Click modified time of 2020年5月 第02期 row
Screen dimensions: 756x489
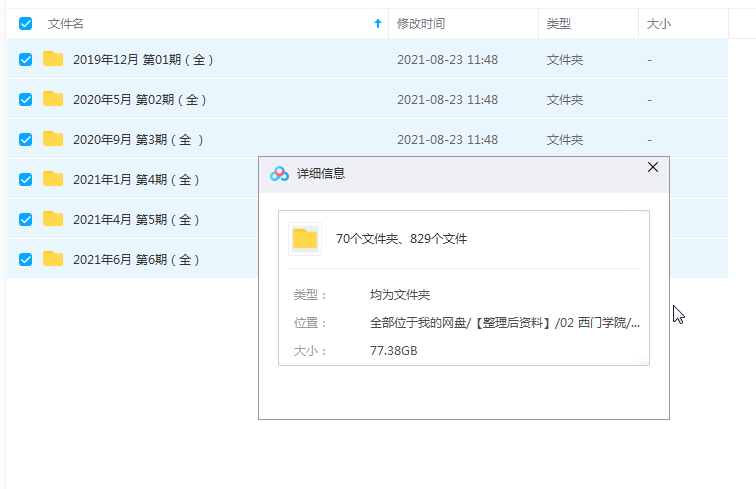(447, 100)
